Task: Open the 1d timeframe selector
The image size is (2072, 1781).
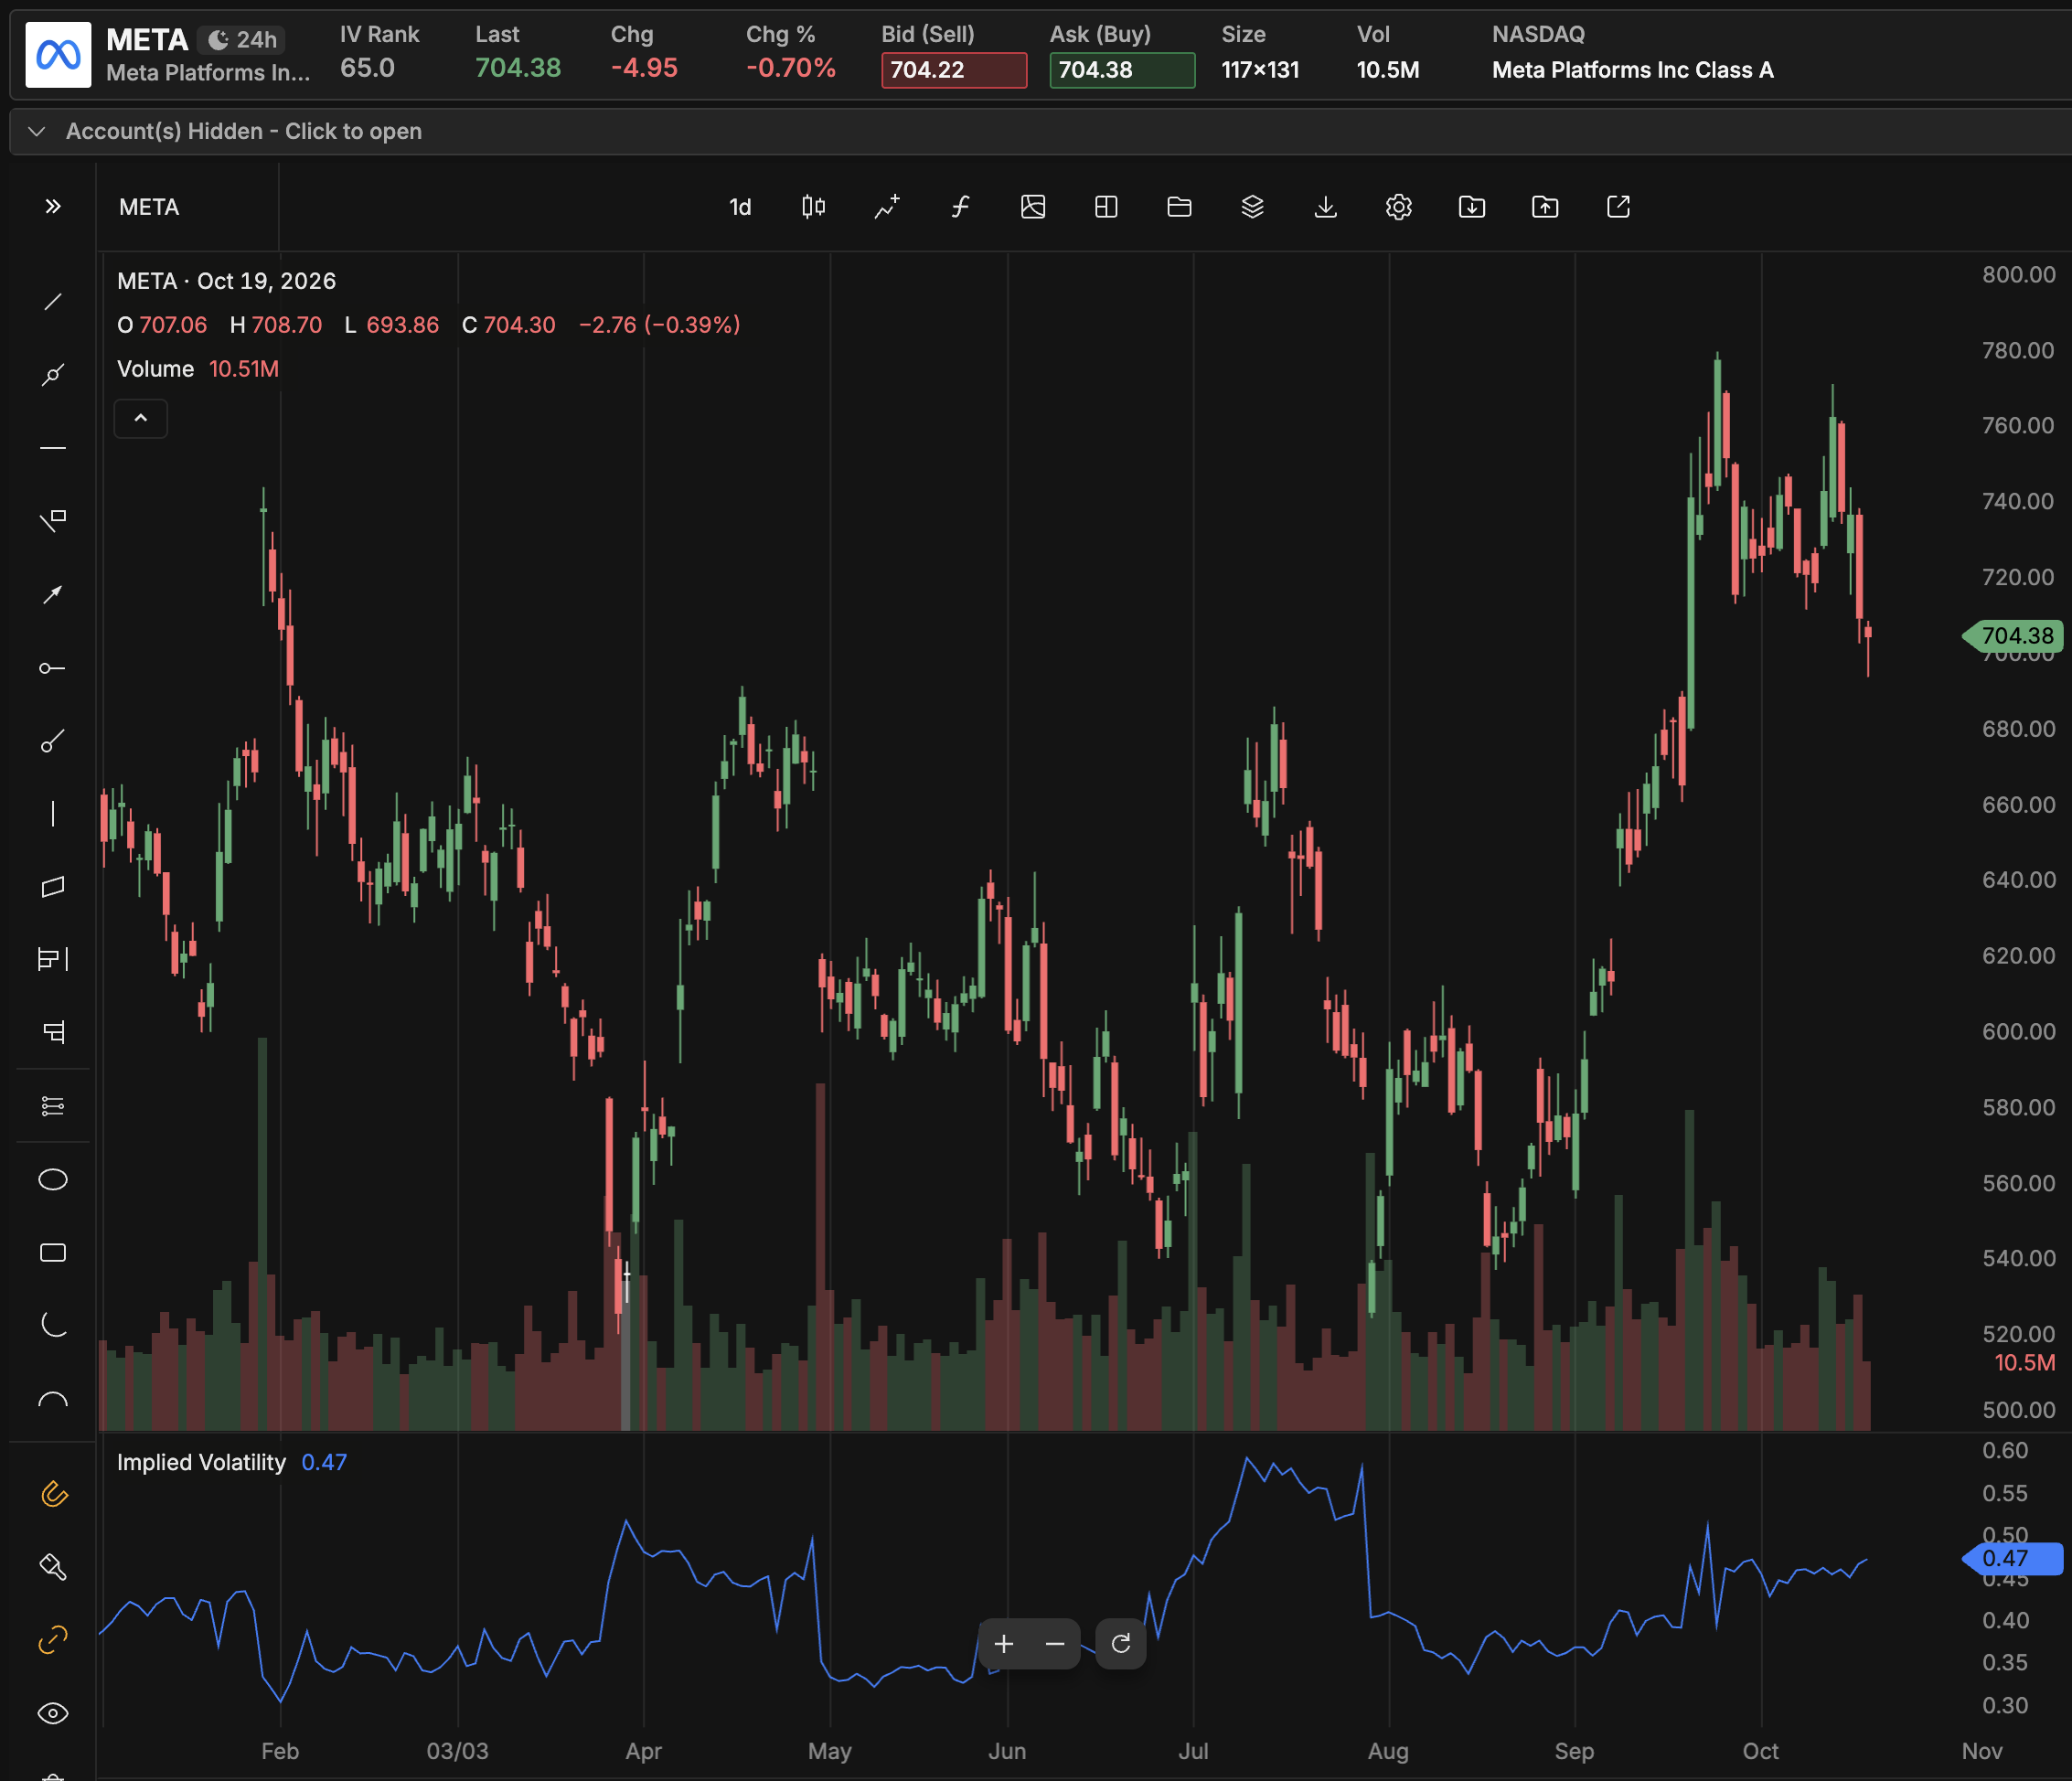Action: point(740,207)
